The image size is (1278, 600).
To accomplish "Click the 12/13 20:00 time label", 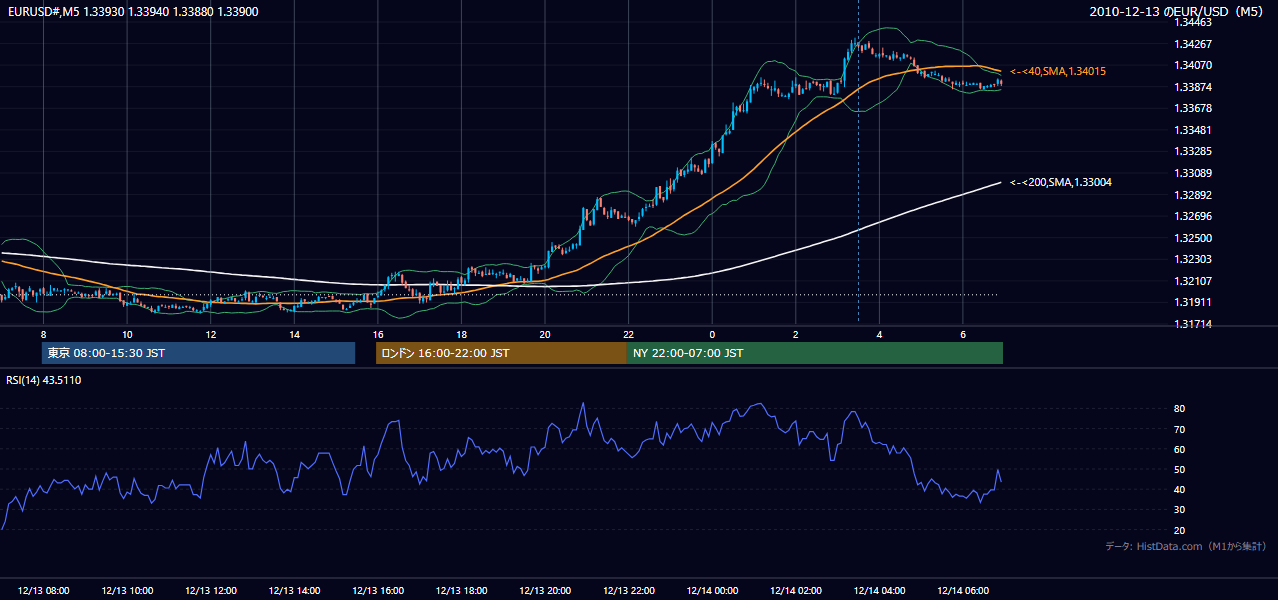I will [545, 591].
